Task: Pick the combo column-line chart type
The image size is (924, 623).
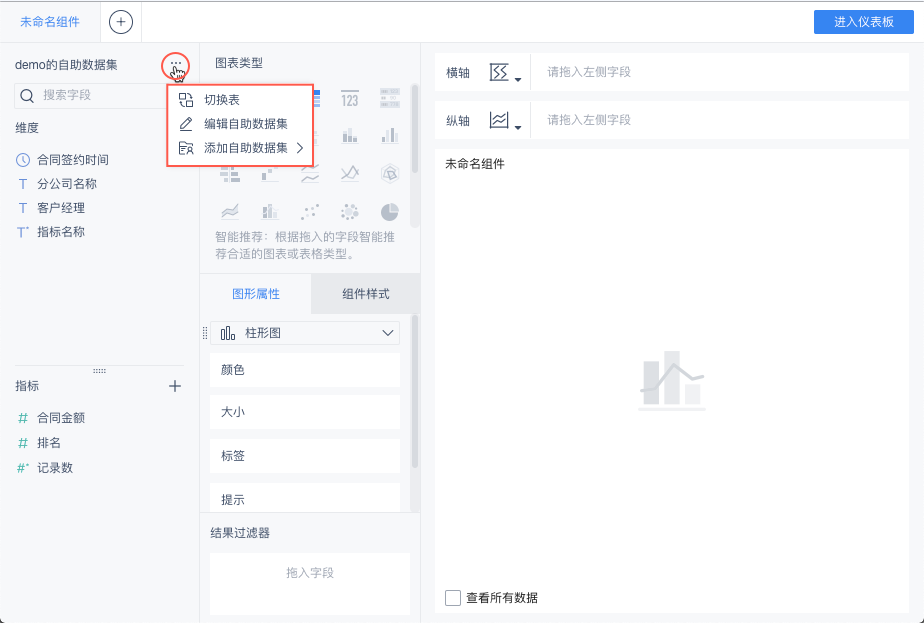Action: 270,211
